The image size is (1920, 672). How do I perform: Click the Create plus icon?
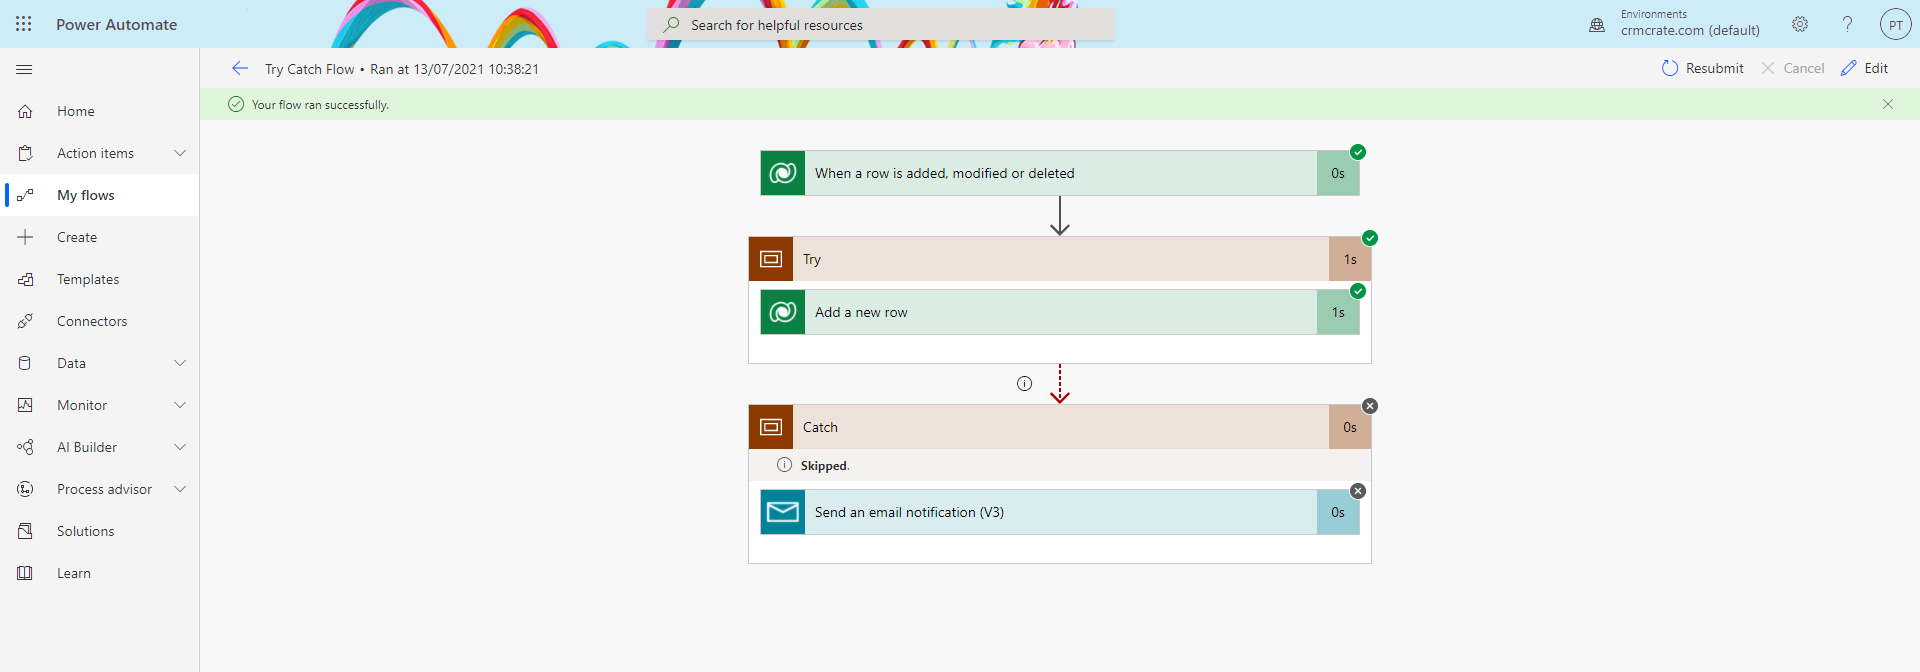pyautogui.click(x=26, y=237)
